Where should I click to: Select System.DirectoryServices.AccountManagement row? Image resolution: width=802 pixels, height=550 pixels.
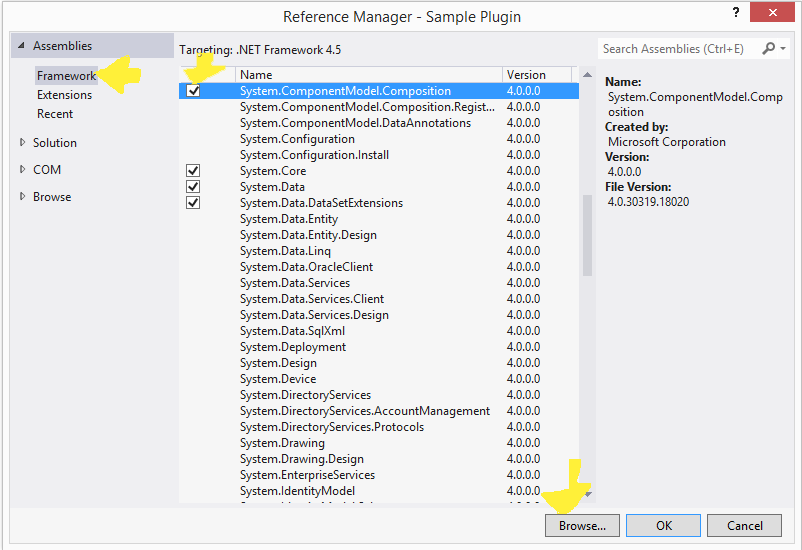[x=379, y=410]
